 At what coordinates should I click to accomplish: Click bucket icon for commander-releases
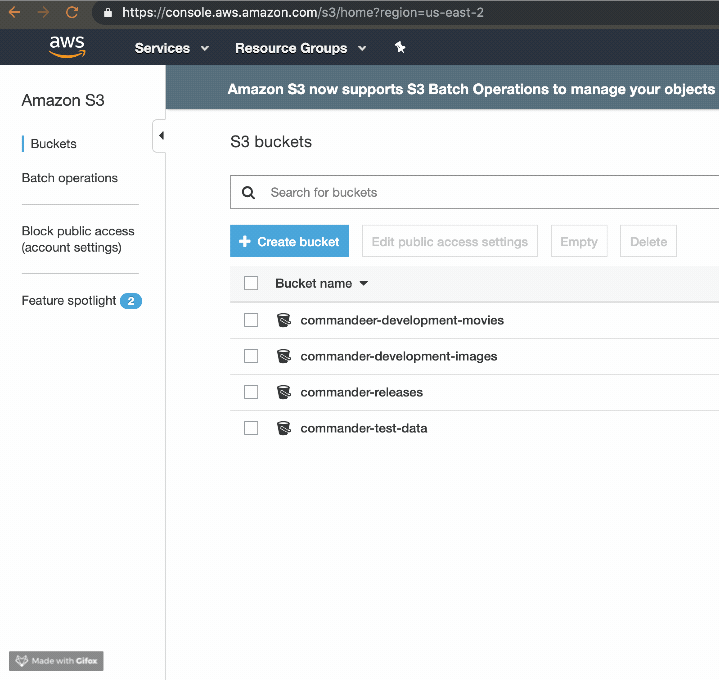click(284, 392)
